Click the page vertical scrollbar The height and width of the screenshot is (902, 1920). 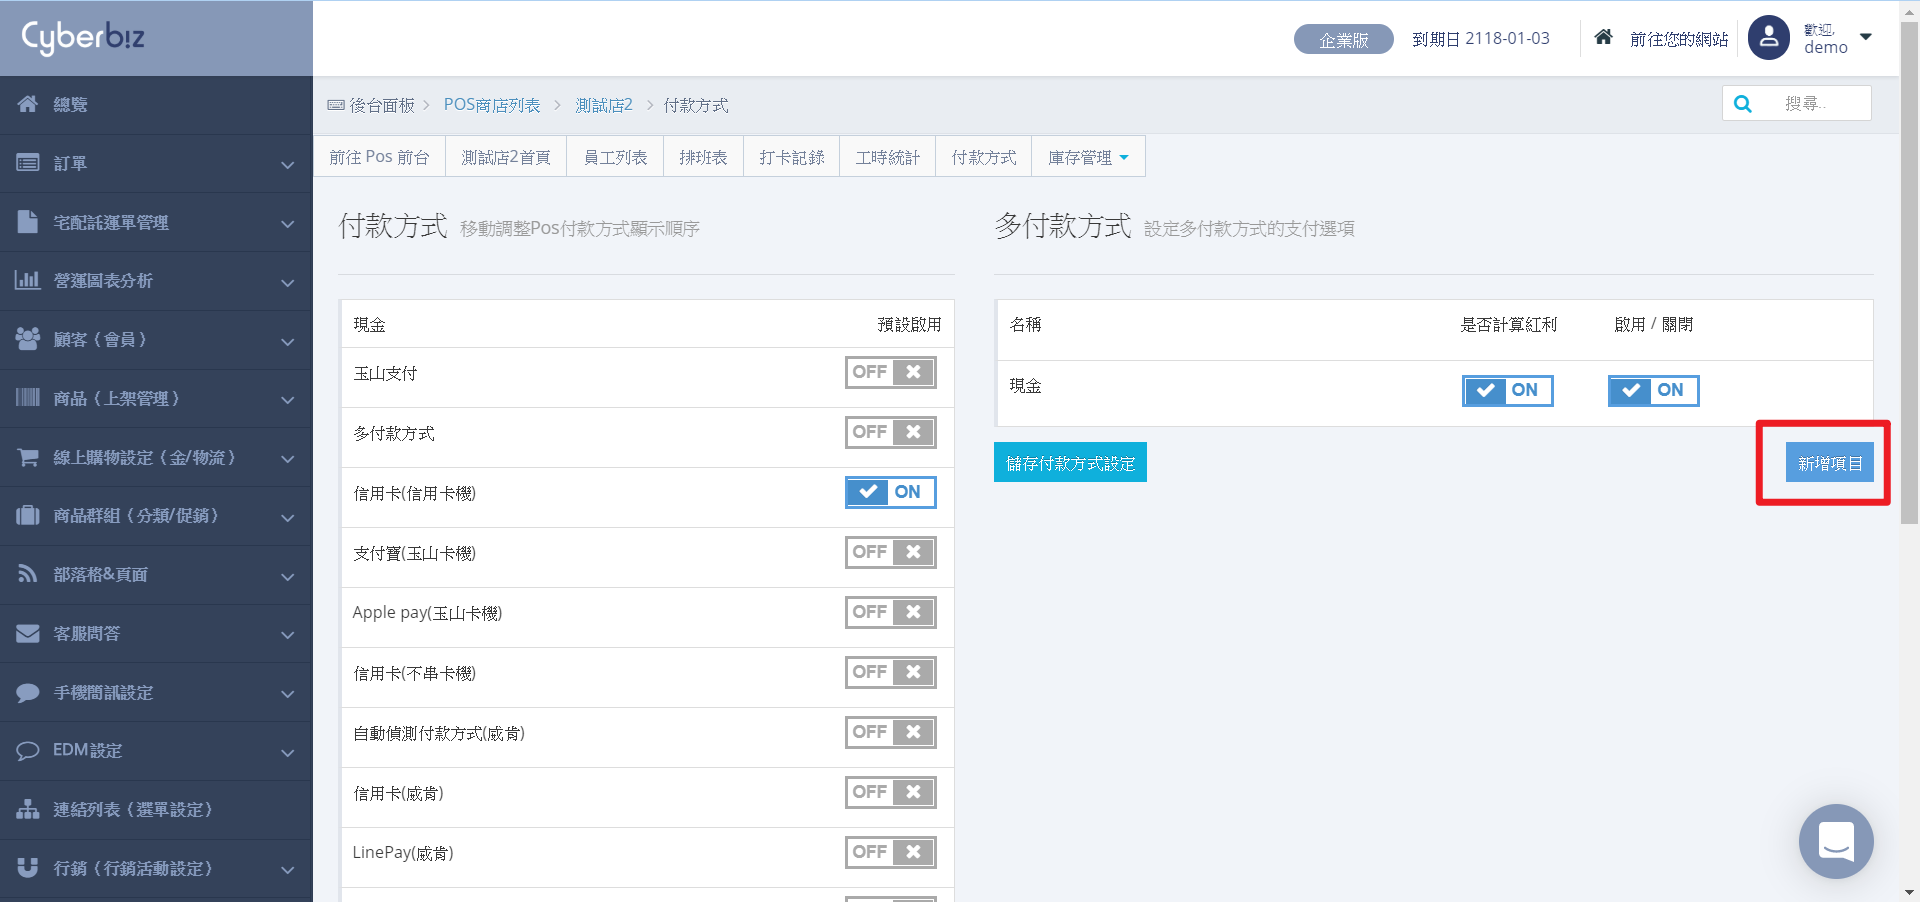pyautogui.click(x=1909, y=272)
